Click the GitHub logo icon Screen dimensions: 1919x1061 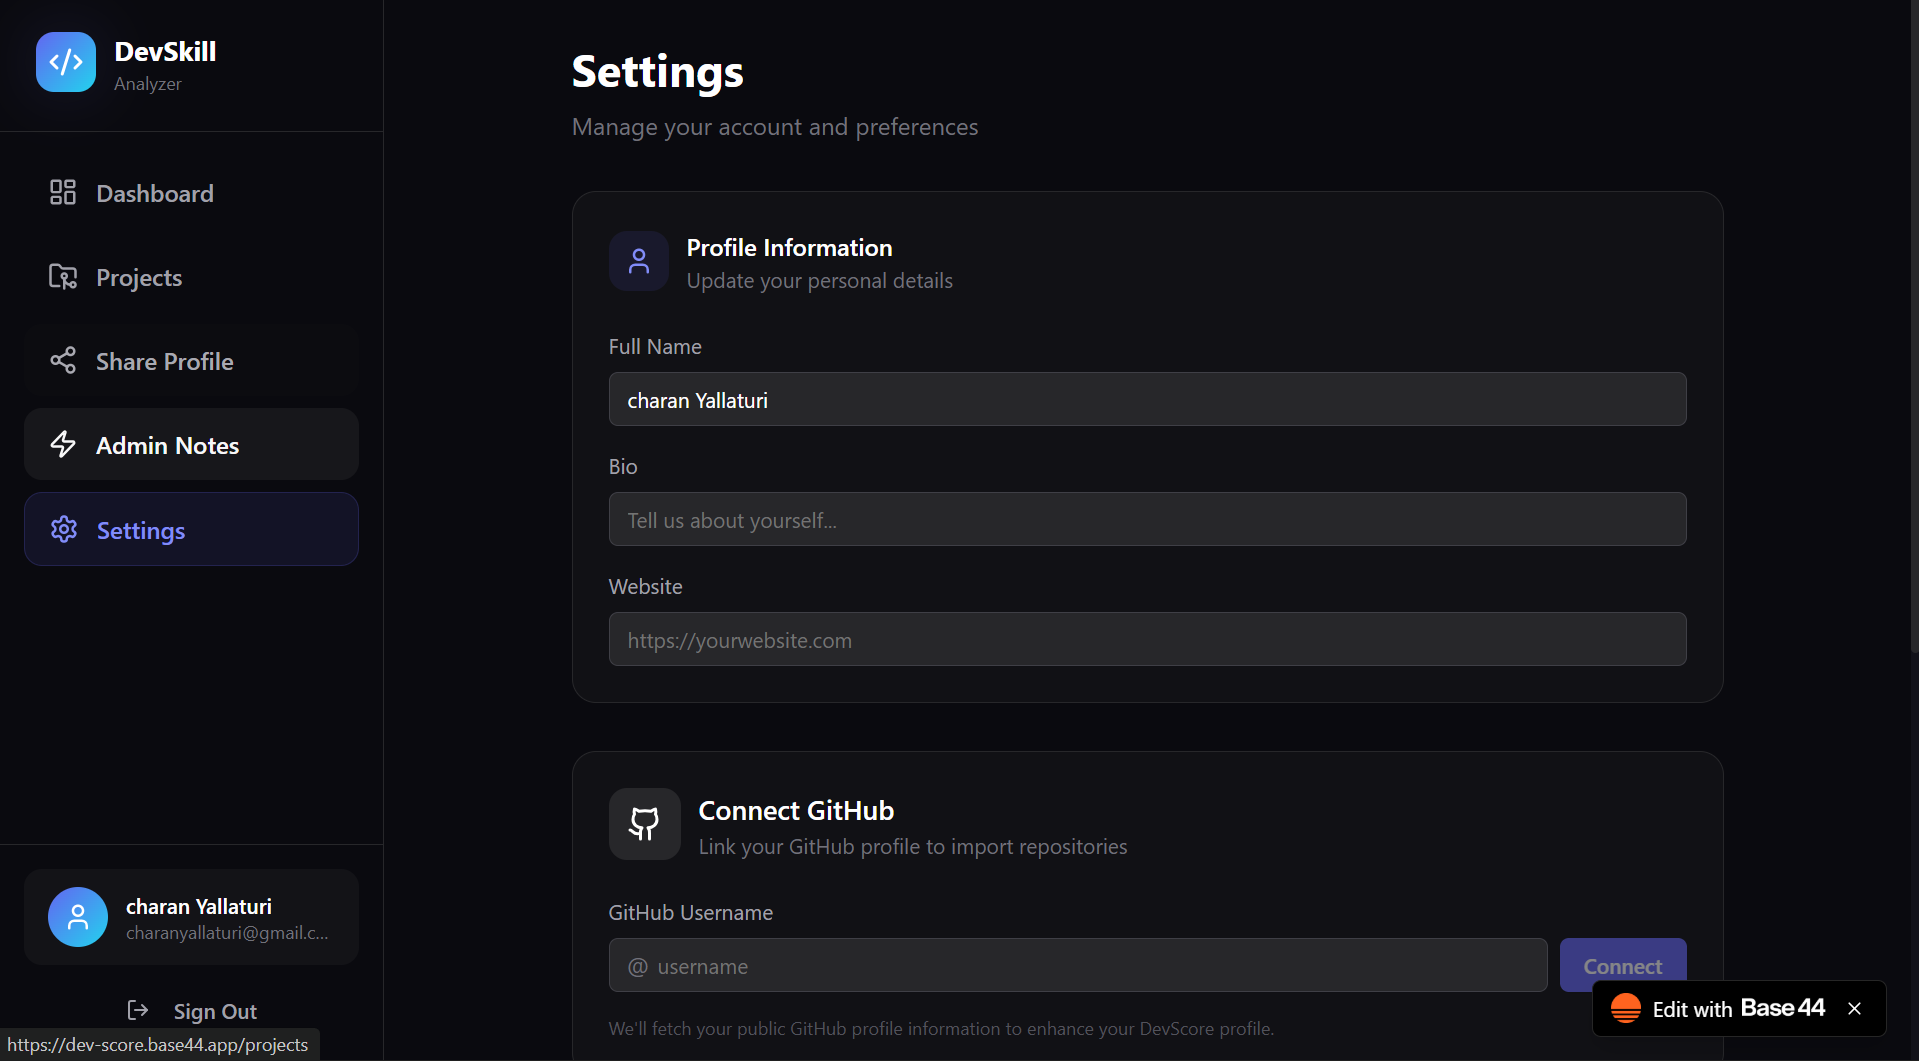tap(644, 824)
